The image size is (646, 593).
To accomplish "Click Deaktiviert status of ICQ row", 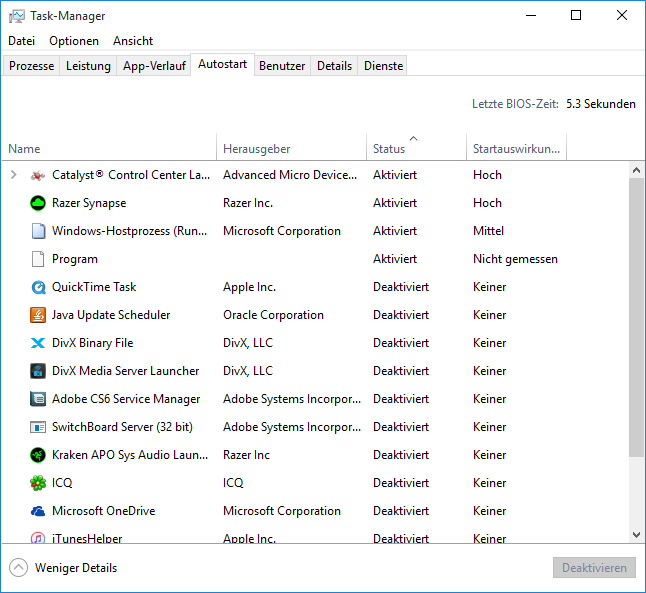I will click(x=401, y=483).
